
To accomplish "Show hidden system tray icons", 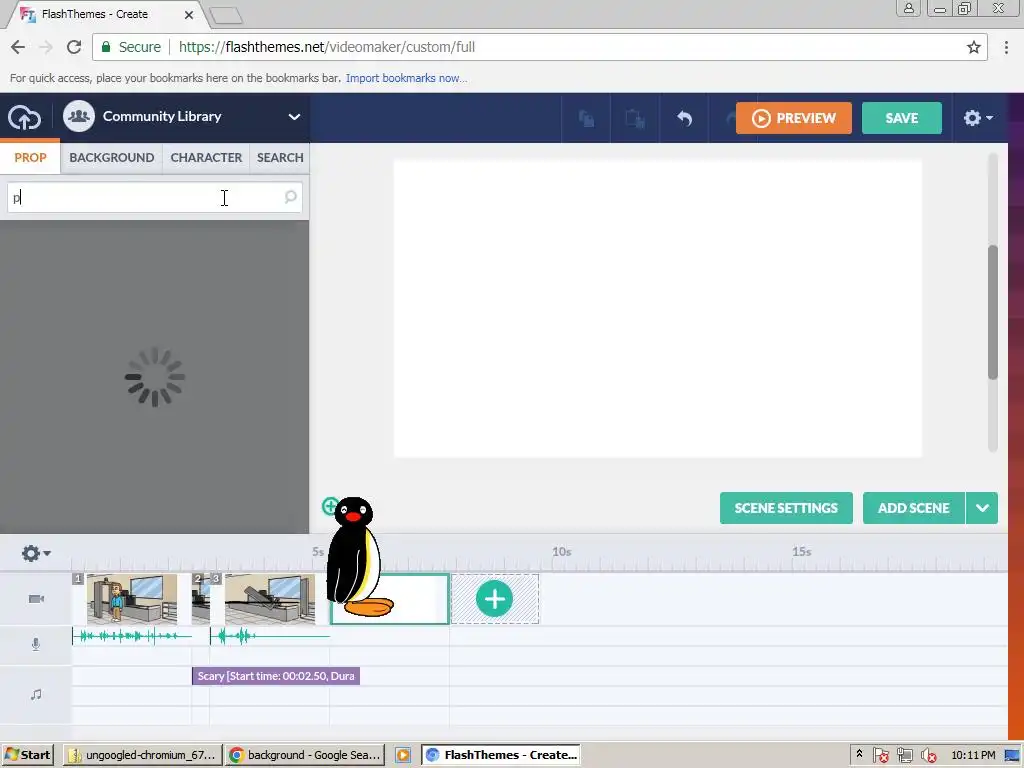I will coord(859,754).
